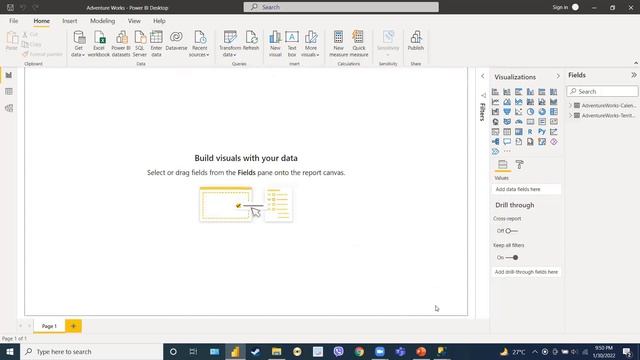Switch to the Modeling tab

click(102, 21)
